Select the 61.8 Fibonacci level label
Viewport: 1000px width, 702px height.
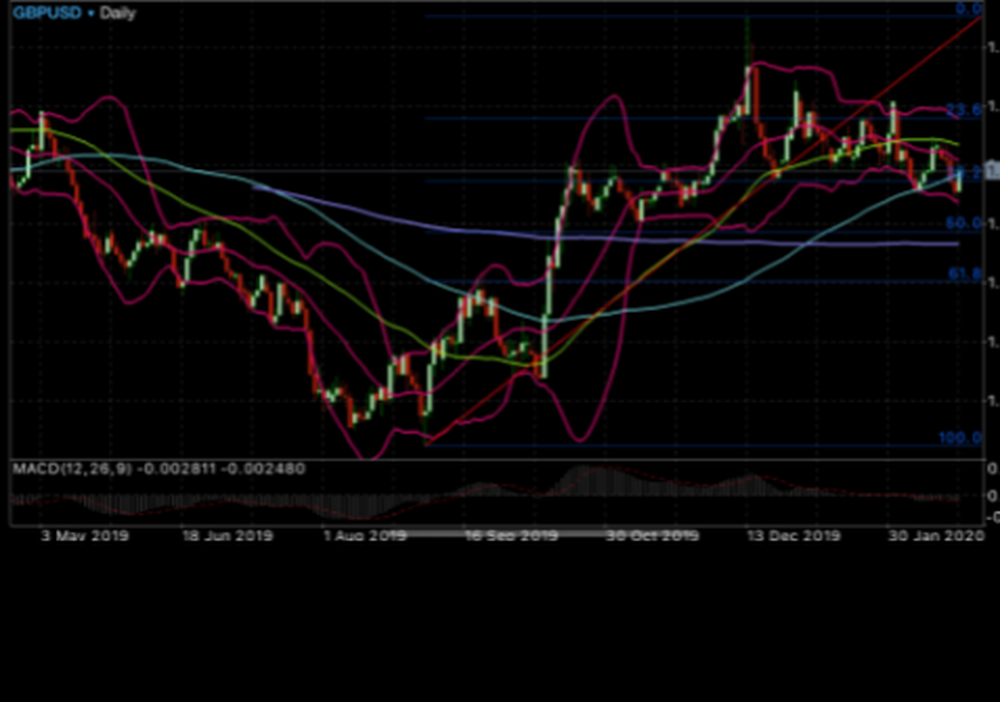[964, 274]
